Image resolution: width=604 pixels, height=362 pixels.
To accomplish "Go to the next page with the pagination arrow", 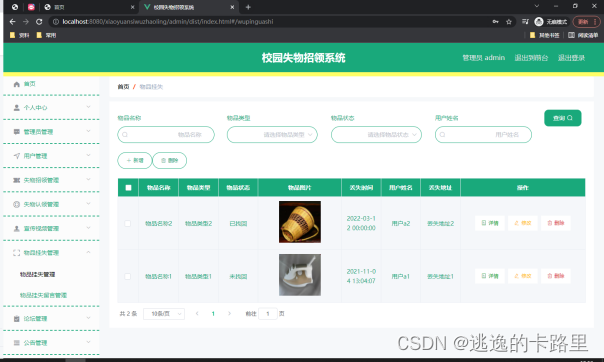I will pyautogui.click(x=229, y=313).
